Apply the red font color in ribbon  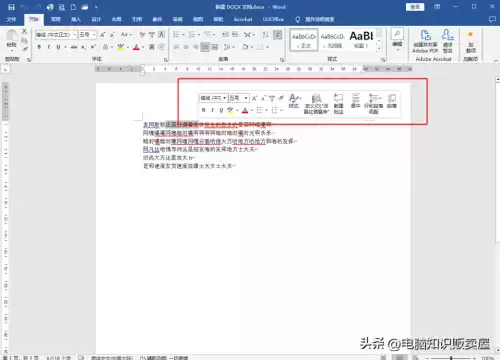[136, 47]
